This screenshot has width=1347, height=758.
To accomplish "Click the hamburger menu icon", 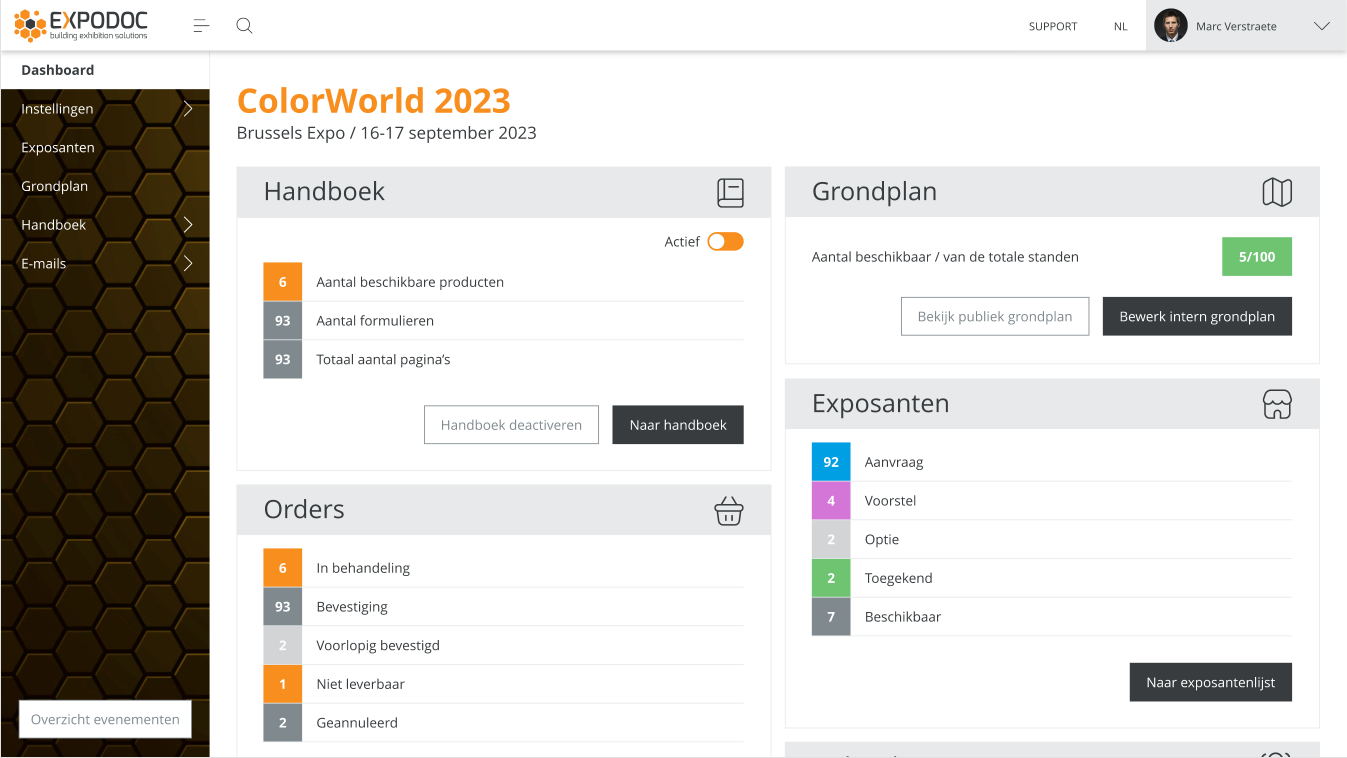I will coord(200,25).
